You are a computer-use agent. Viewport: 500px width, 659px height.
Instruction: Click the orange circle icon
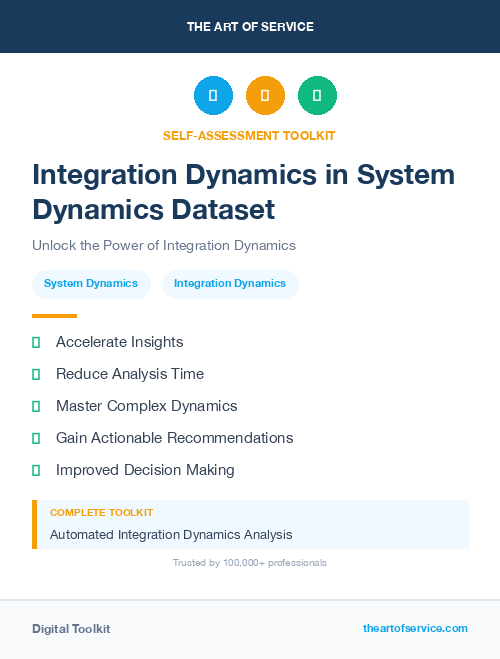click(265, 95)
